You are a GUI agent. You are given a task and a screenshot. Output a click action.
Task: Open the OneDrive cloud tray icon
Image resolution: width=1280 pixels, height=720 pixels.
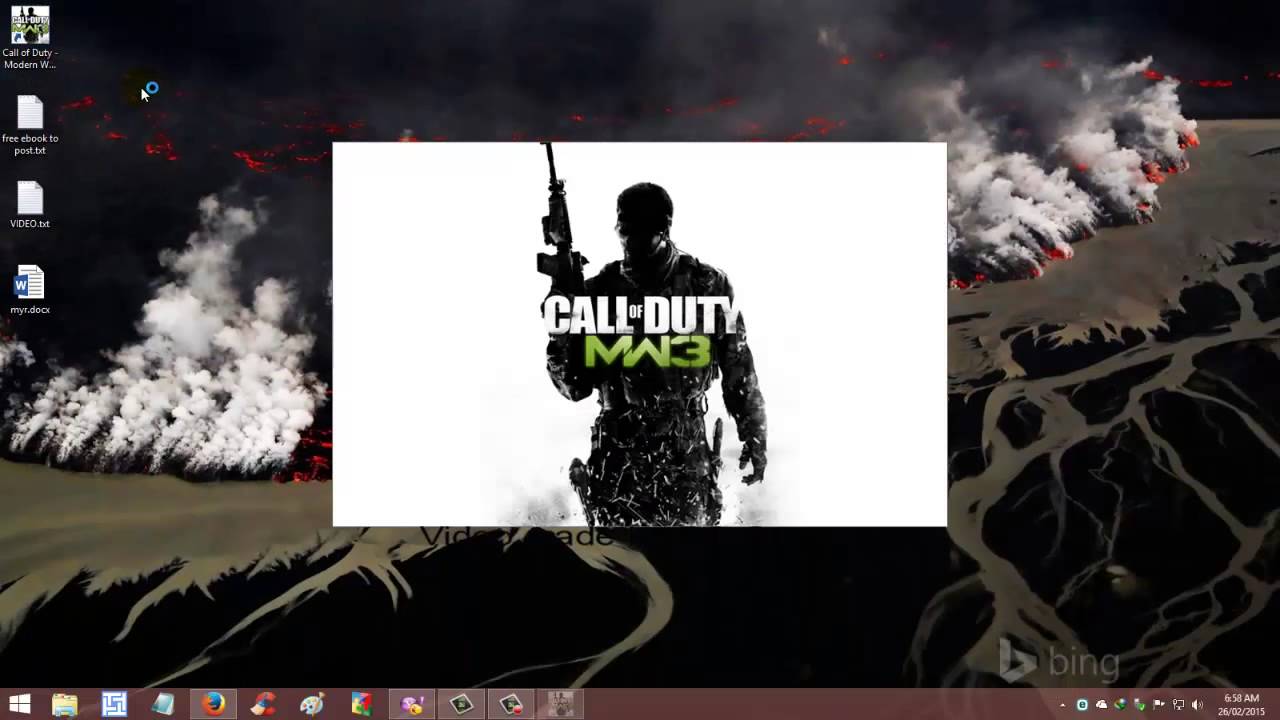(1102, 705)
